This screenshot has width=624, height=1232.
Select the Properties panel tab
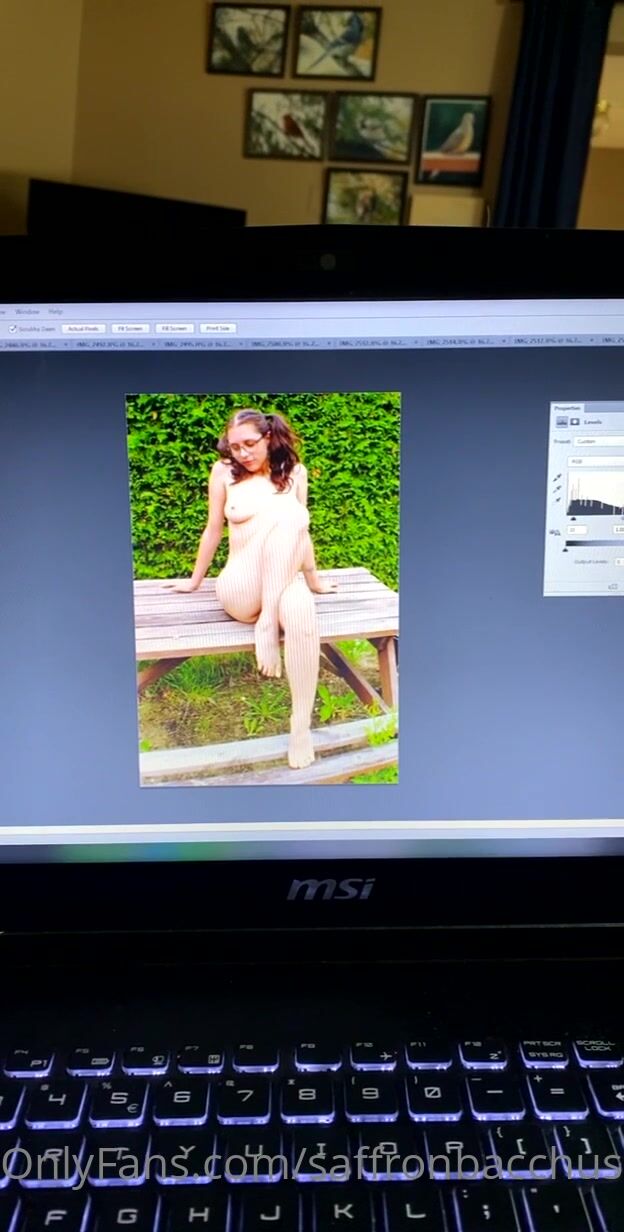[x=568, y=407]
